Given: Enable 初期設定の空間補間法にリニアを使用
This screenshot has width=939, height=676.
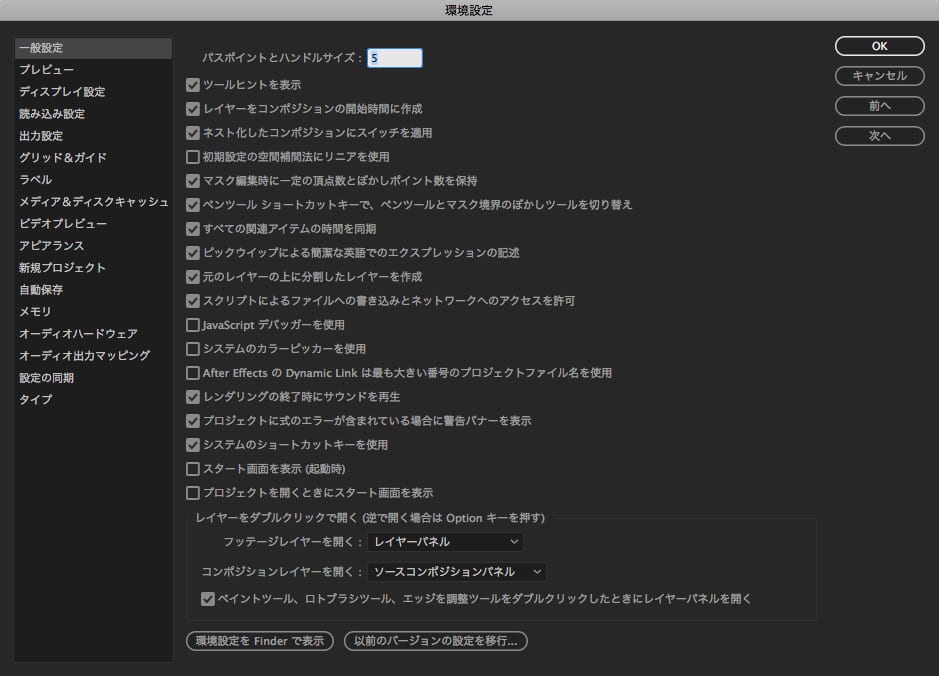Looking at the screenshot, I should (x=193, y=157).
